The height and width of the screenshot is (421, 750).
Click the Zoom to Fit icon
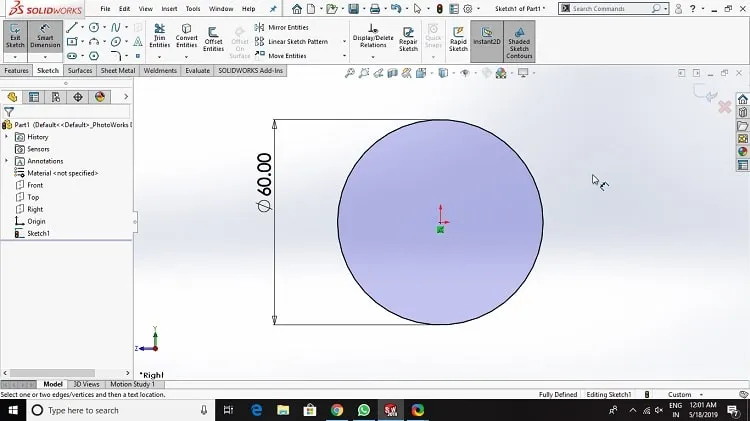point(350,73)
